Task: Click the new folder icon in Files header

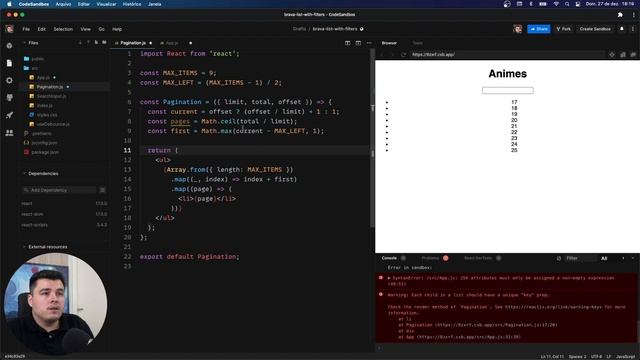Action: click(104, 42)
